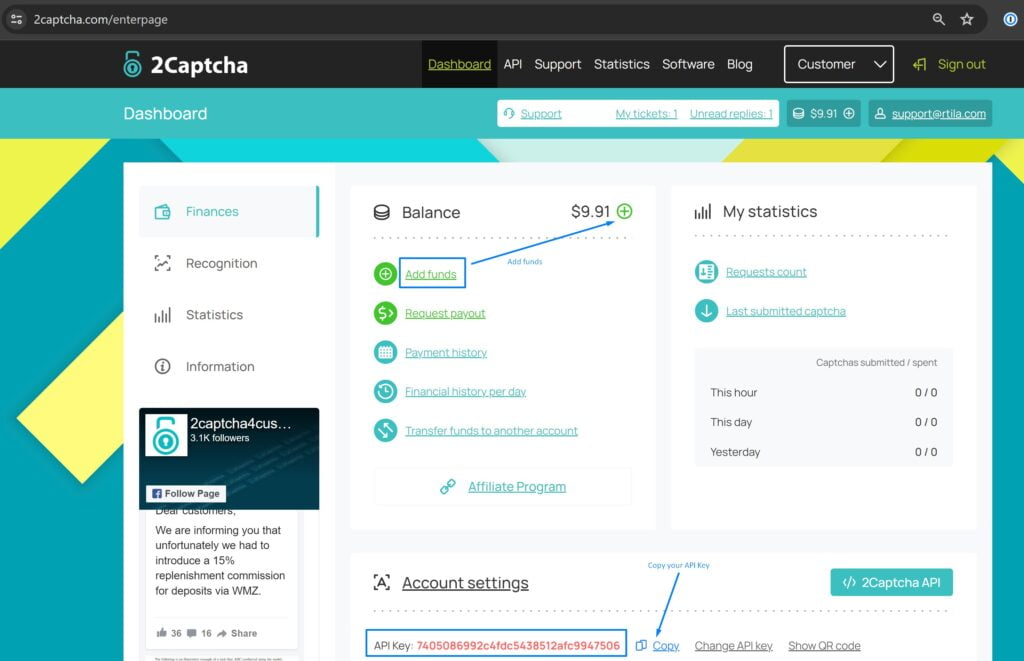Open the Customer dropdown
This screenshot has height=661, width=1024.
[839, 64]
